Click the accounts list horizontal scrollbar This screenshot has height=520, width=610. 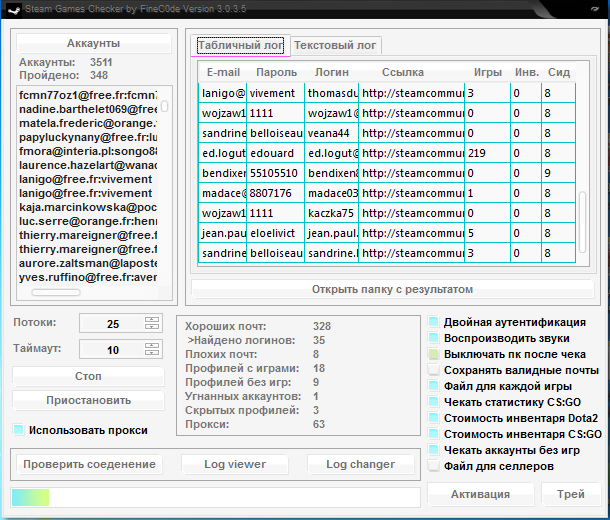pos(56,292)
